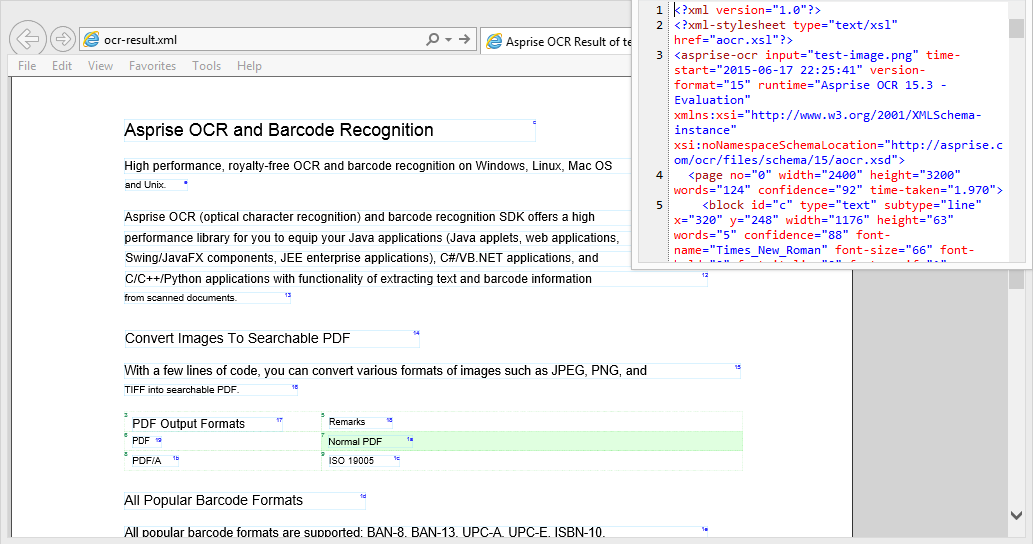This screenshot has height=544, width=1033.
Task: Select the green highlighted Normal PDF cell
Action: (x=532, y=441)
